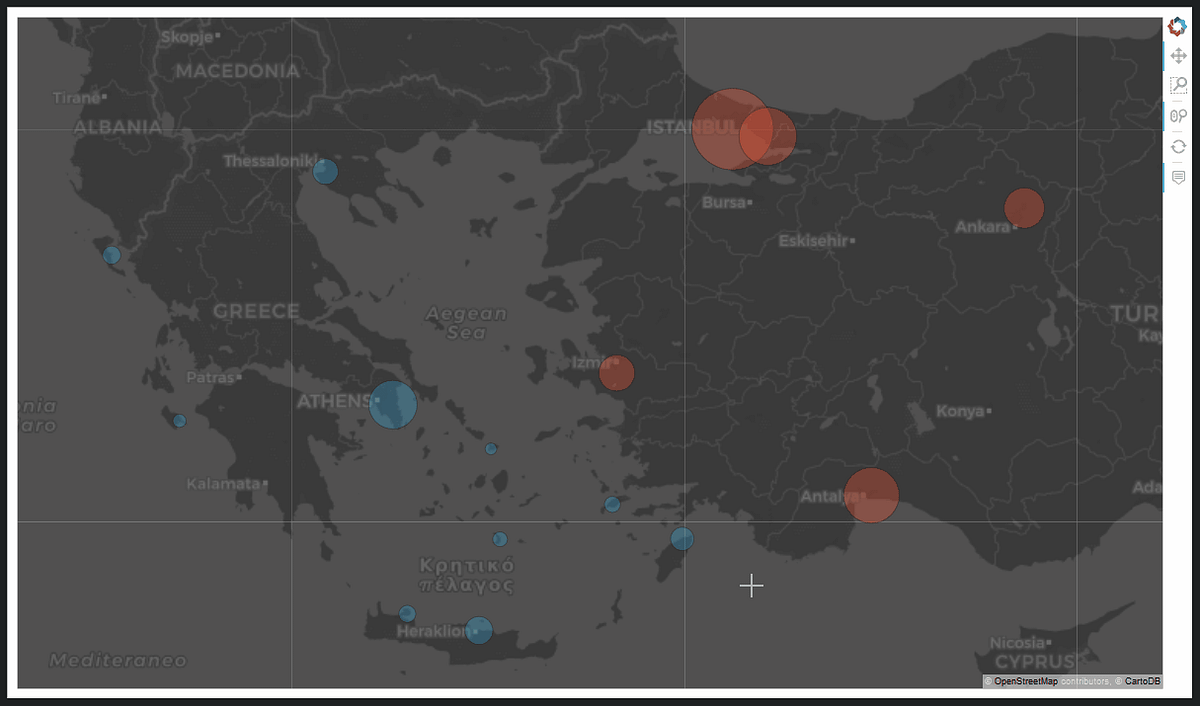The width and height of the screenshot is (1200, 706).
Task: Select the blue marker at Thessaloniki
Action: point(324,171)
